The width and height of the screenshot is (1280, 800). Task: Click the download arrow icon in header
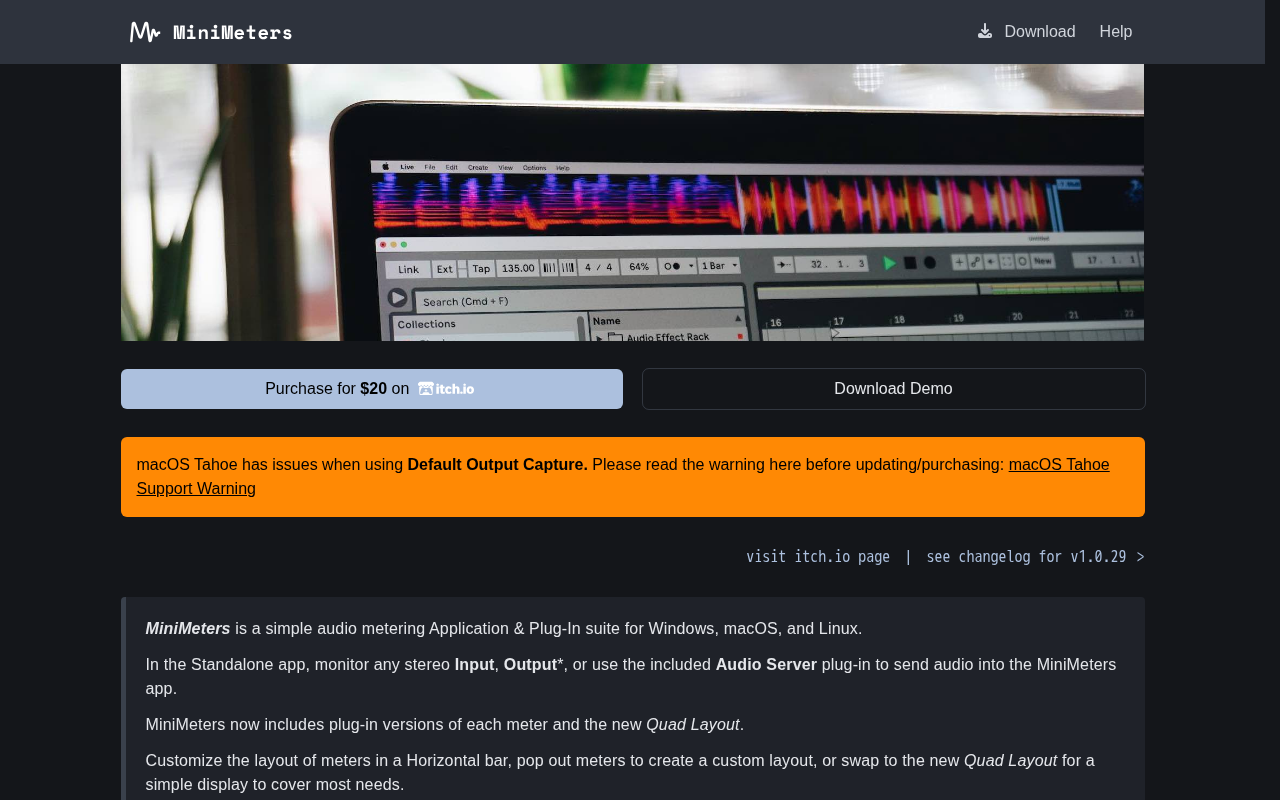click(x=985, y=31)
